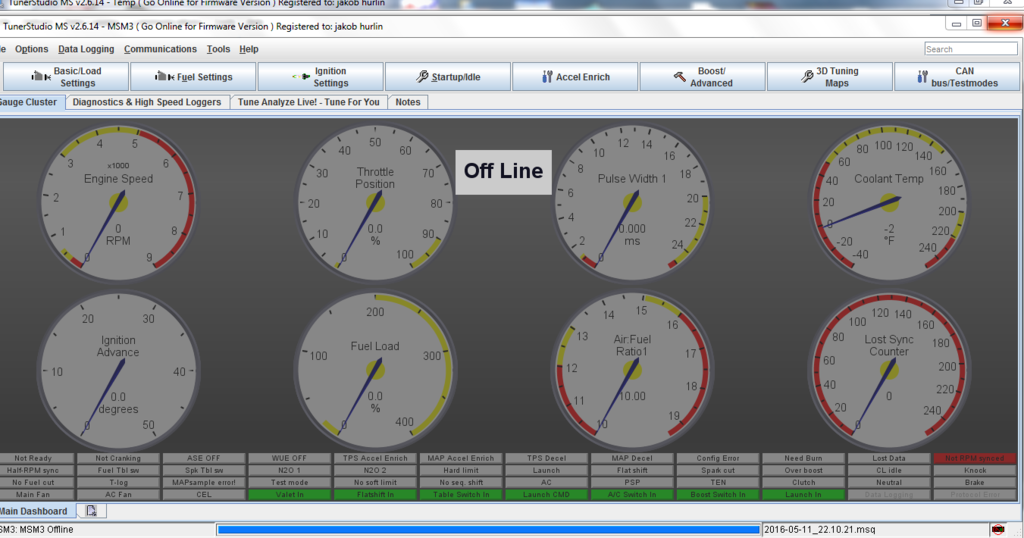Click the Fuel Tbl sw indicator
Image resolution: width=1024 pixels, height=538 pixels.
click(118, 470)
